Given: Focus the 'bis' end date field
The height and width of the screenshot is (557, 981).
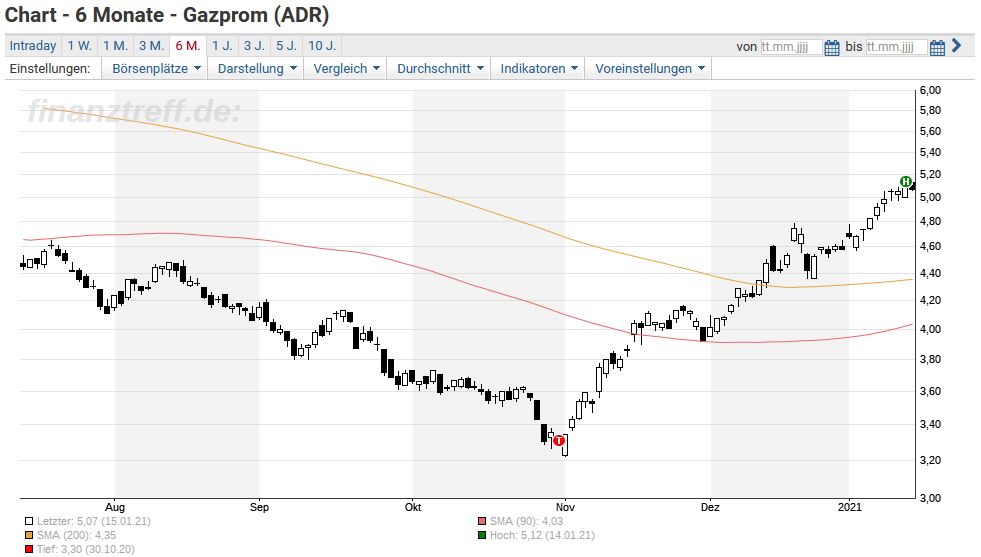Looking at the screenshot, I should (x=896, y=47).
